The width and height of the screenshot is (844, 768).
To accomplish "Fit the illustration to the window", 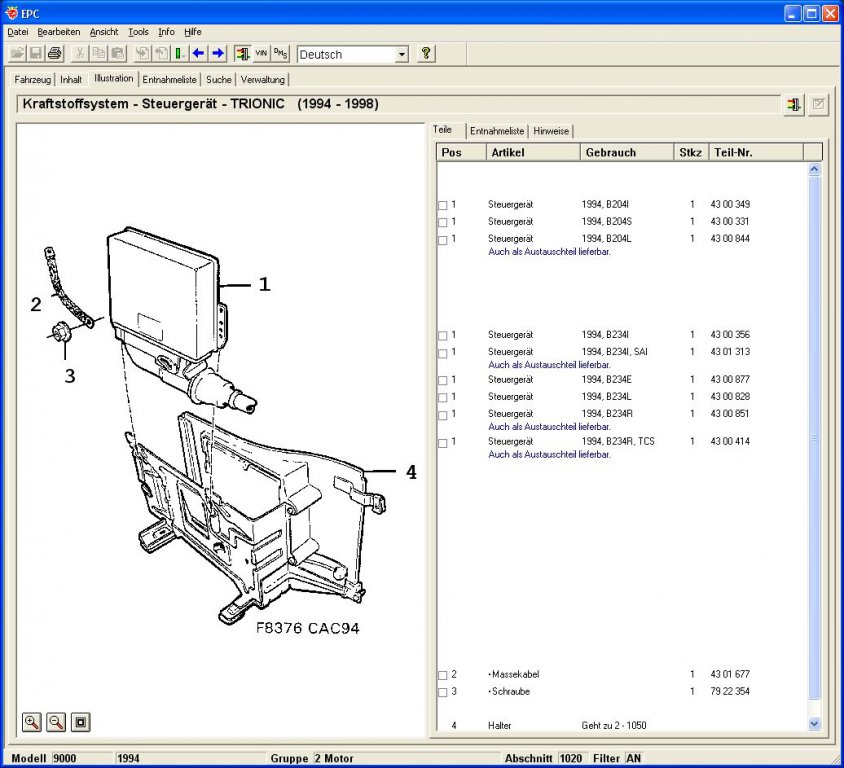I will pos(81,722).
